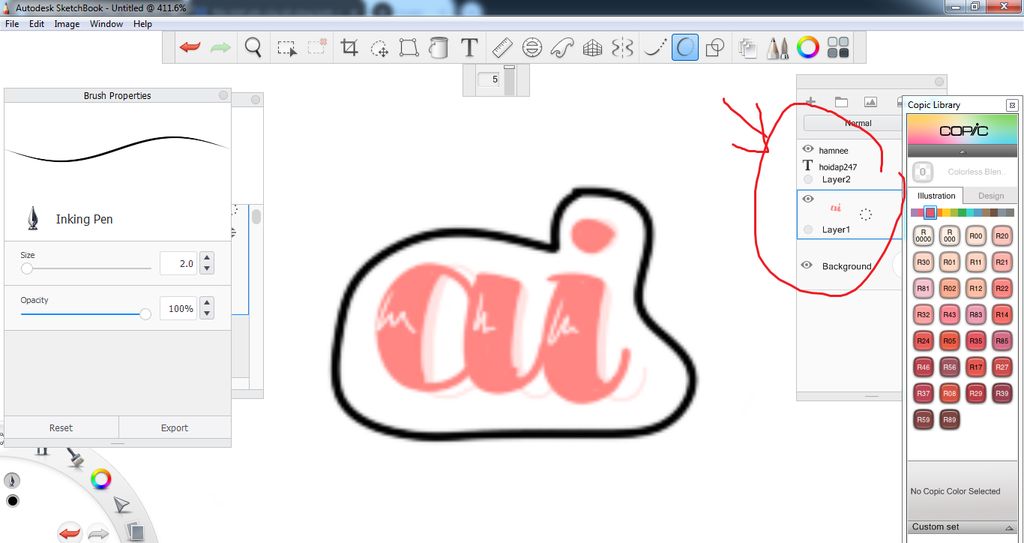Switch to the Illustration tab
The height and width of the screenshot is (543, 1024).
coord(936,195)
